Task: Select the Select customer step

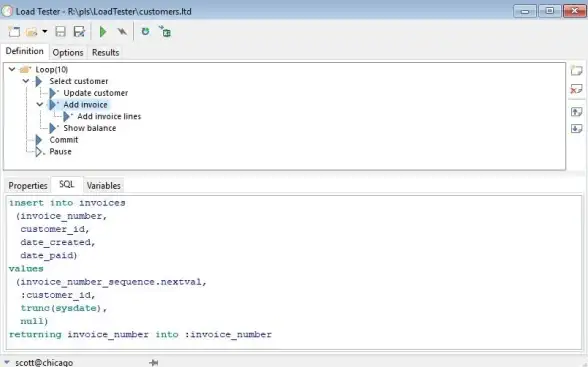Action: click(x=79, y=81)
